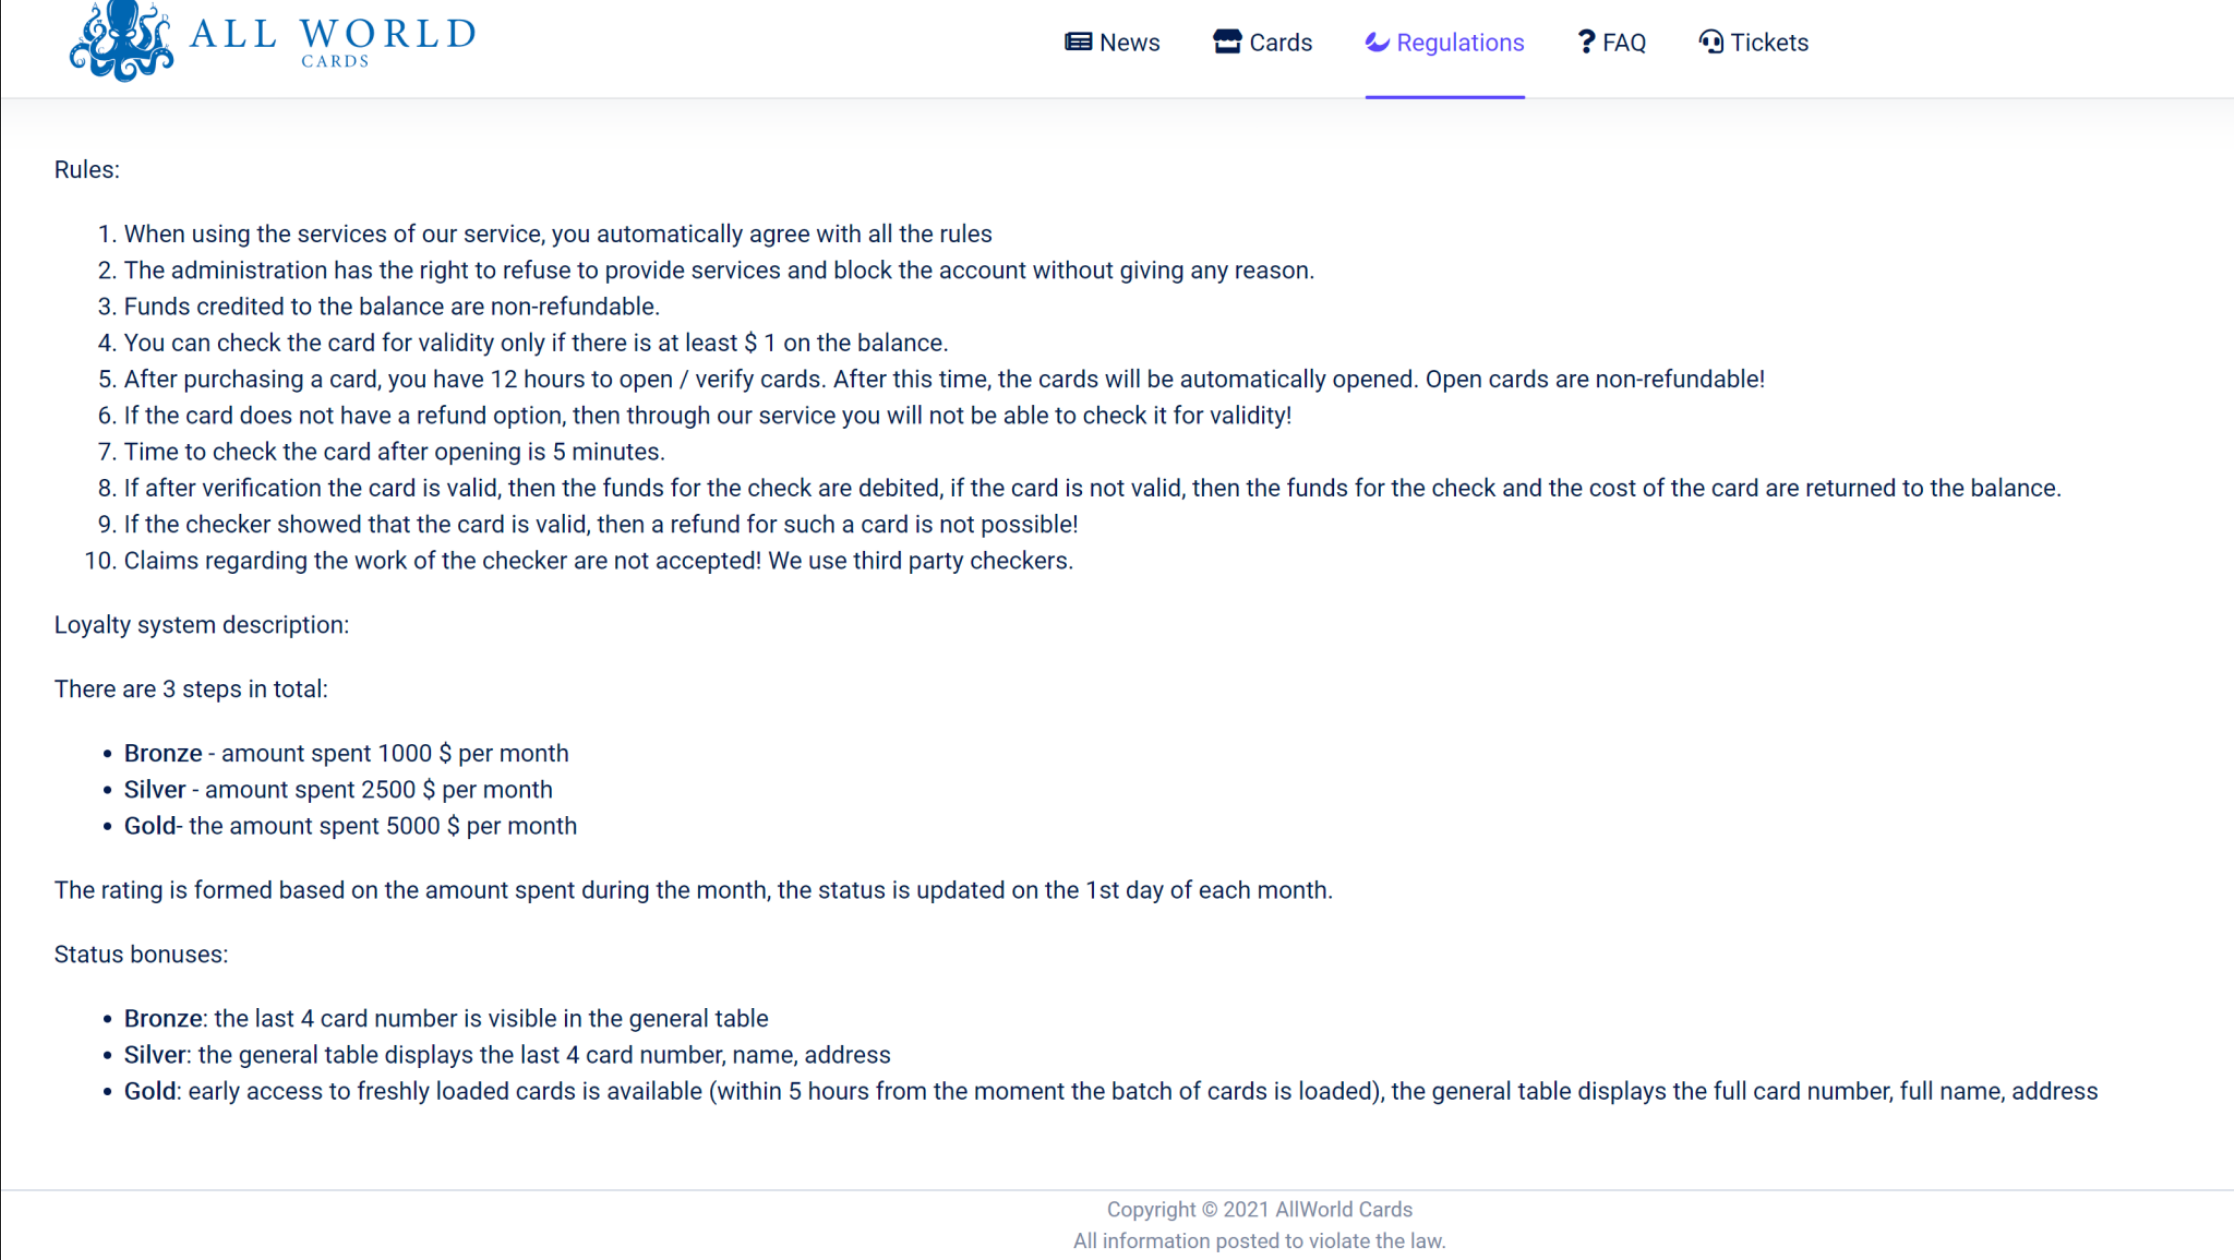Select the Regulations tab label
This screenshot has width=2234, height=1260.
[x=1460, y=43]
